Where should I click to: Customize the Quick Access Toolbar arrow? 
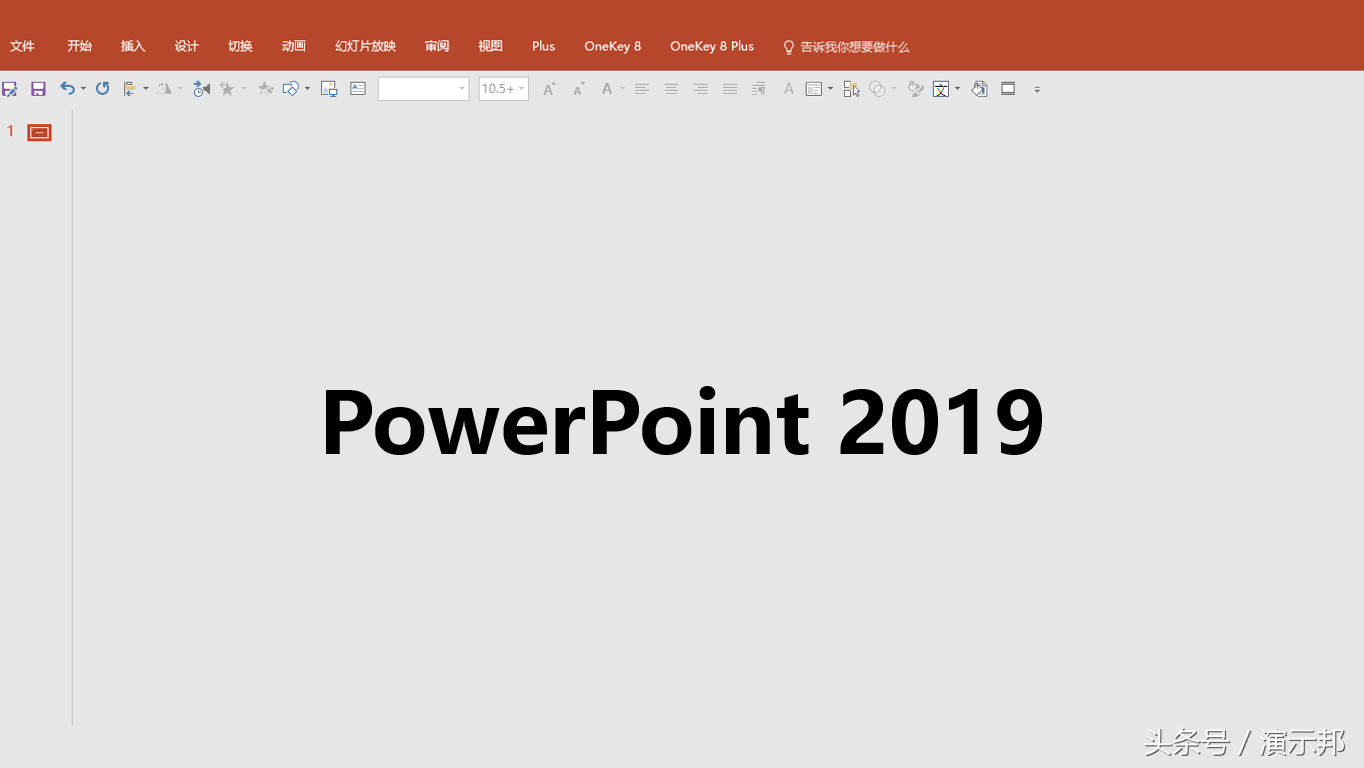(x=1037, y=90)
